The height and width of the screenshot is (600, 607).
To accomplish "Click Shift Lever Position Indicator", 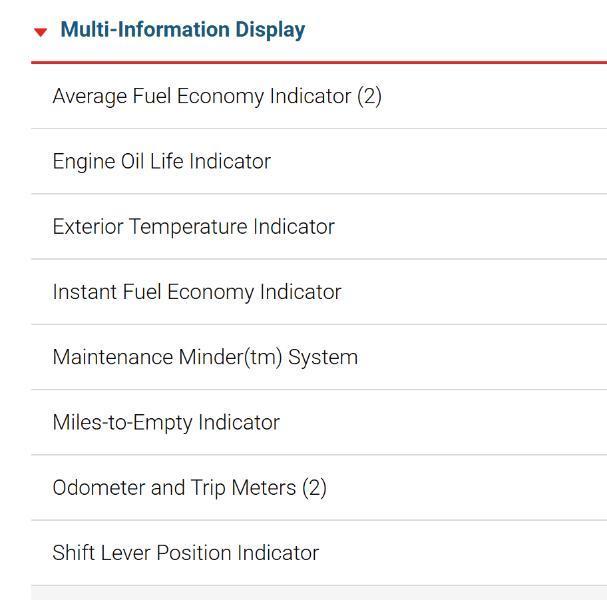I will point(185,553).
